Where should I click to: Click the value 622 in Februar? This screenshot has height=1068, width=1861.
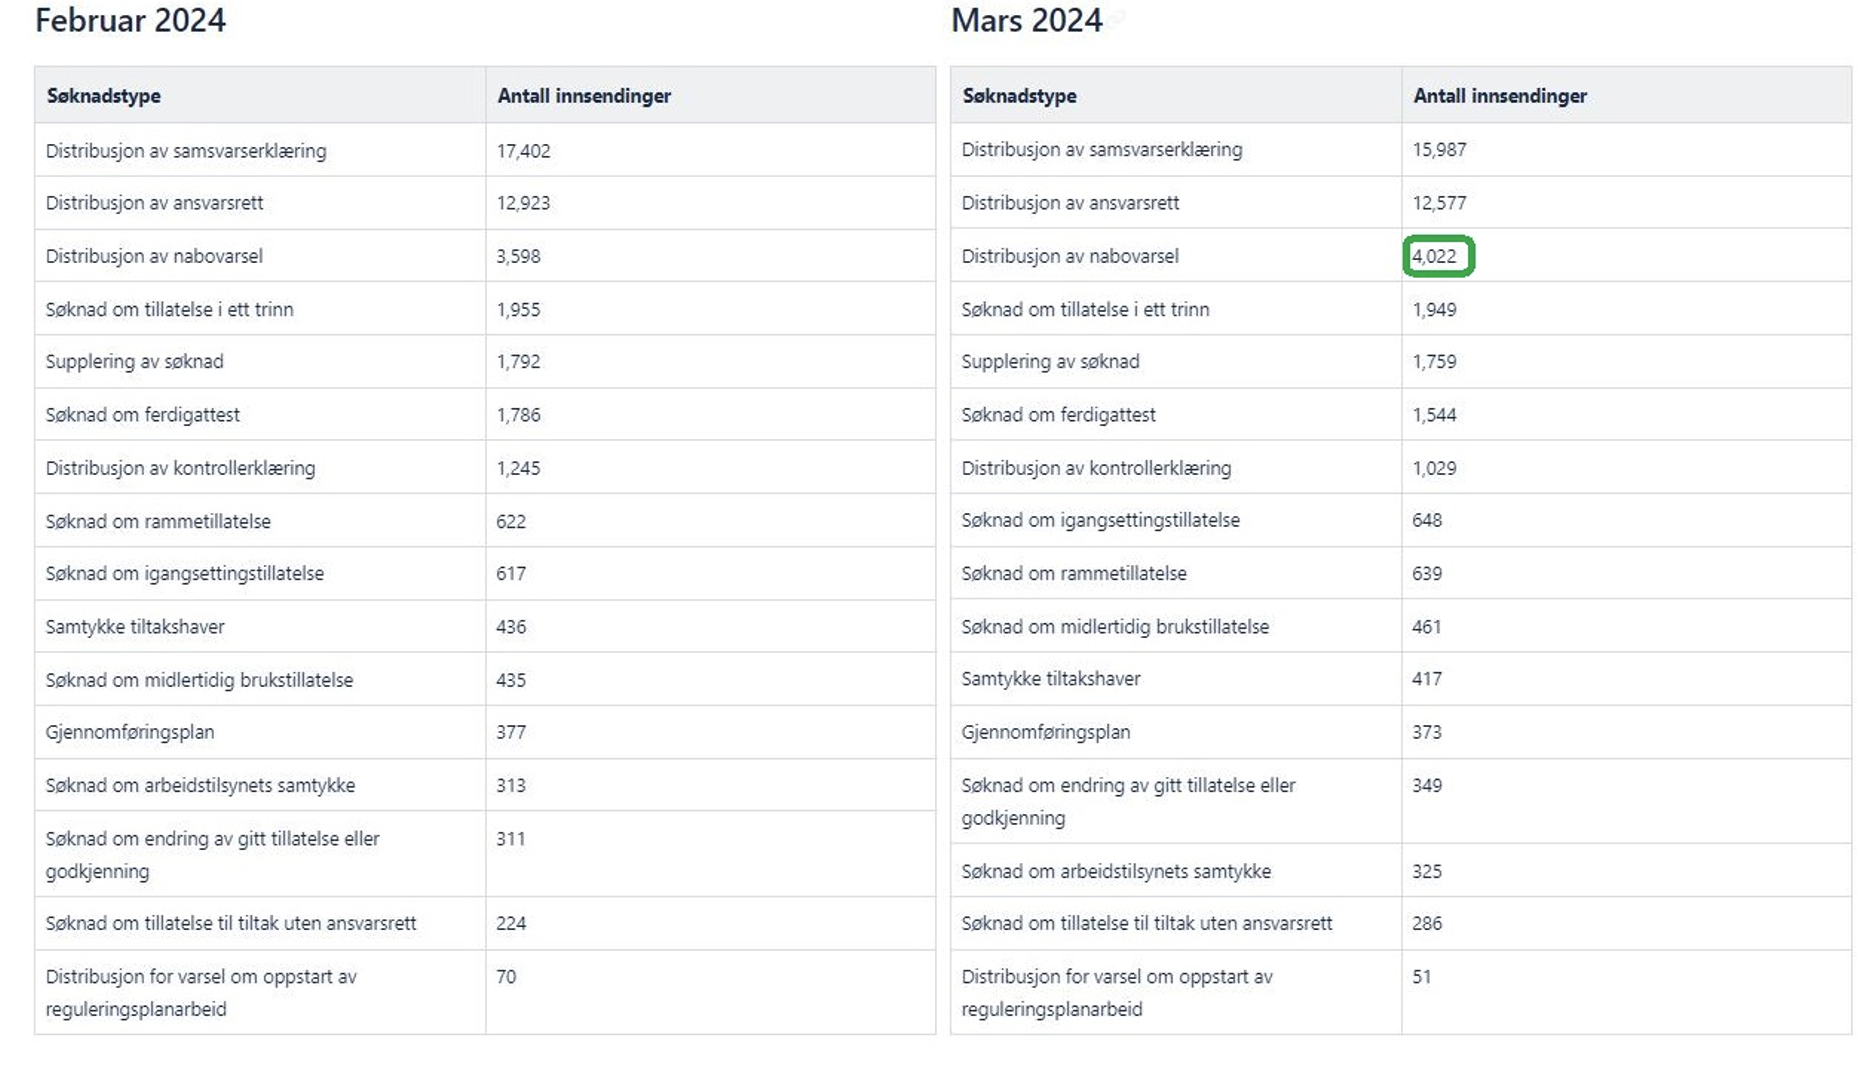511,522
